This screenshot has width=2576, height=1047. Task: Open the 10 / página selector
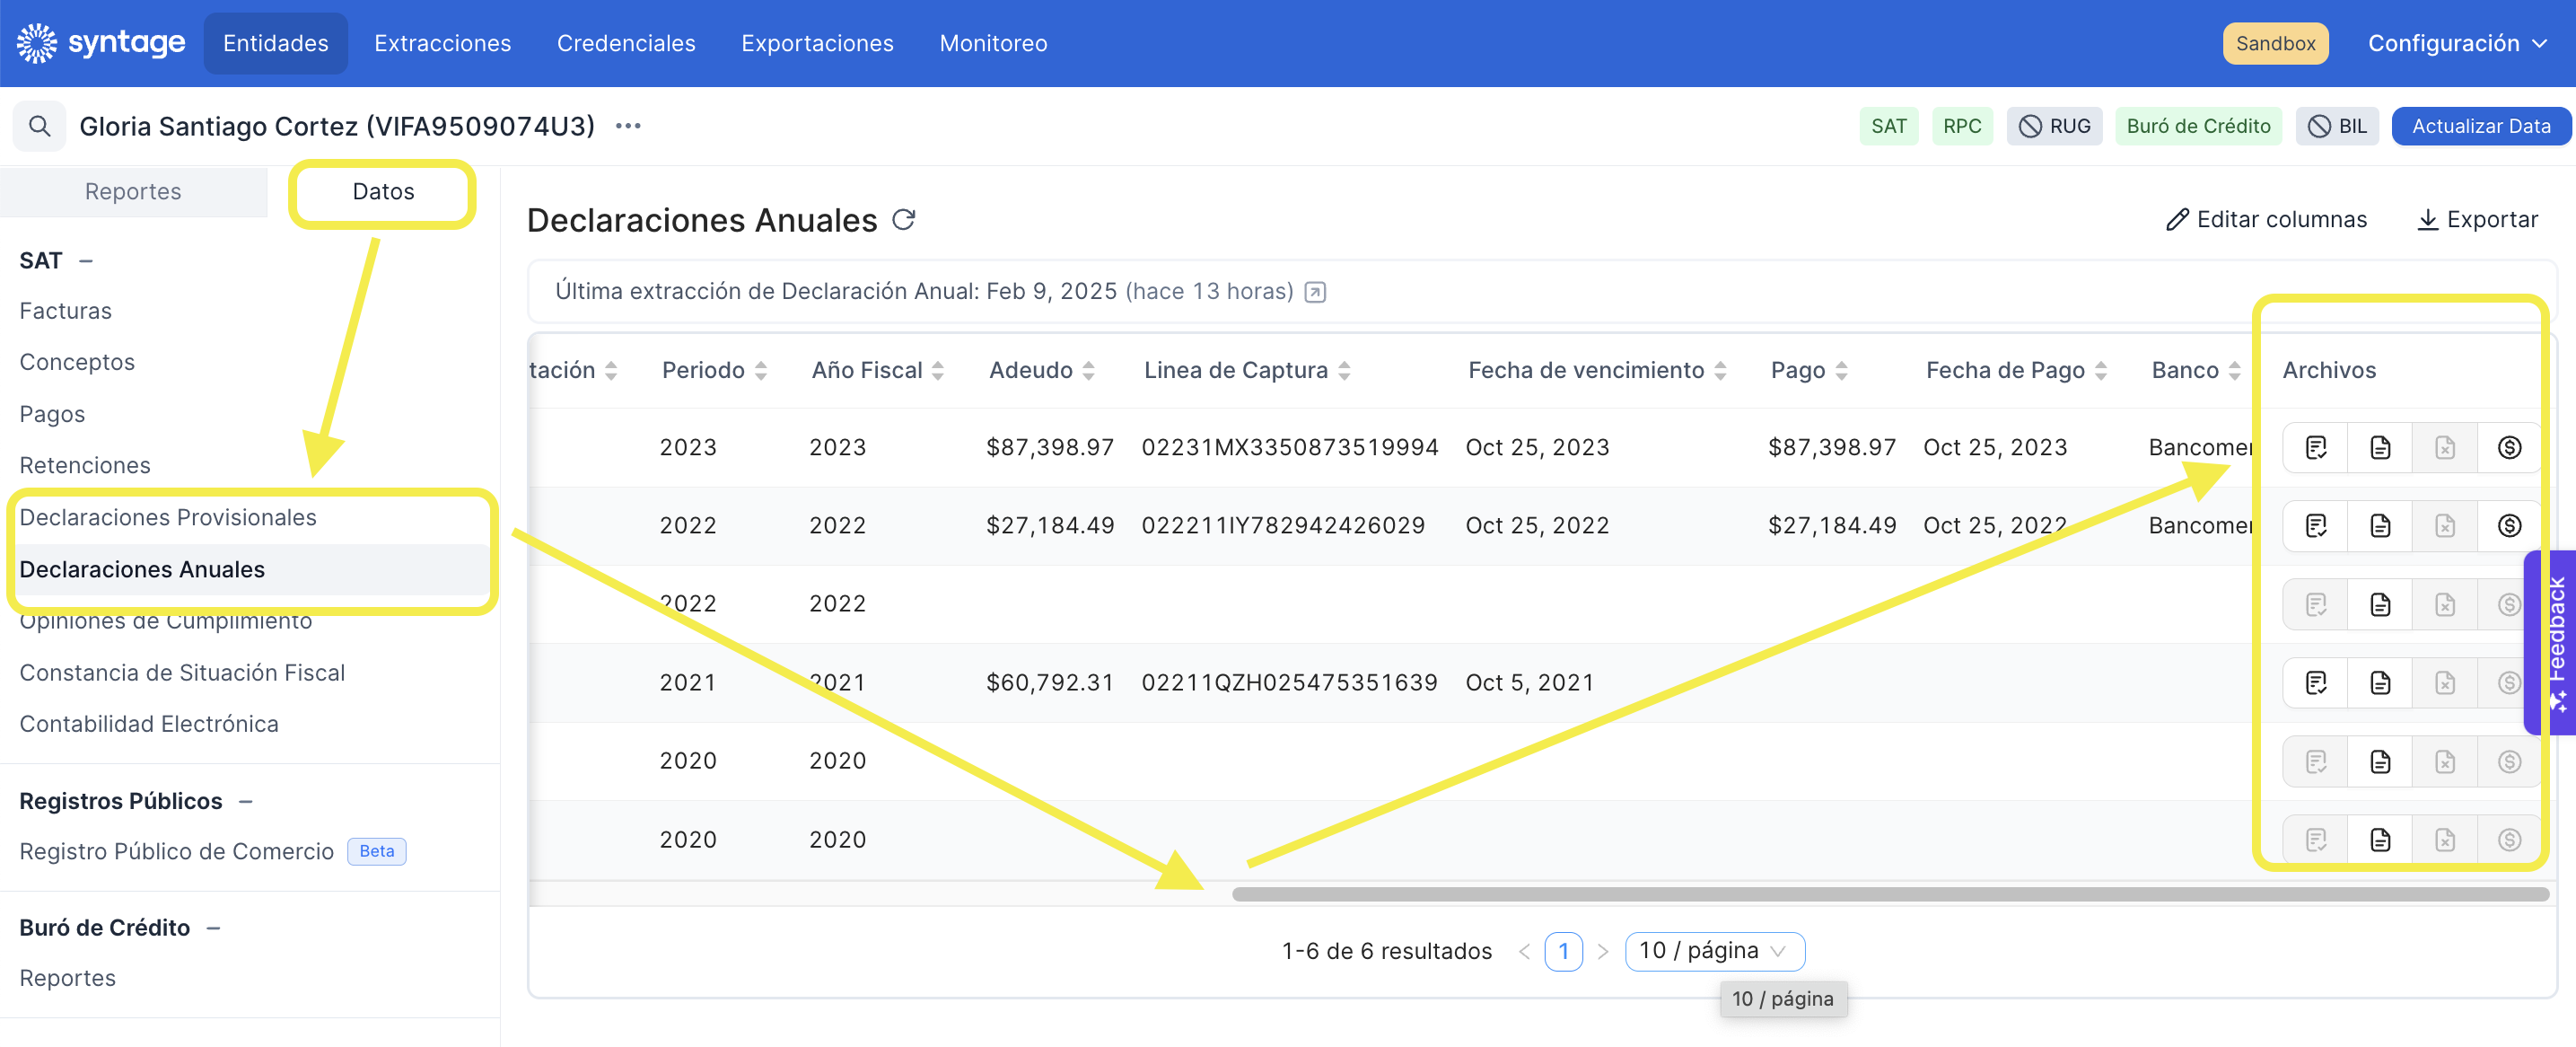point(1714,951)
